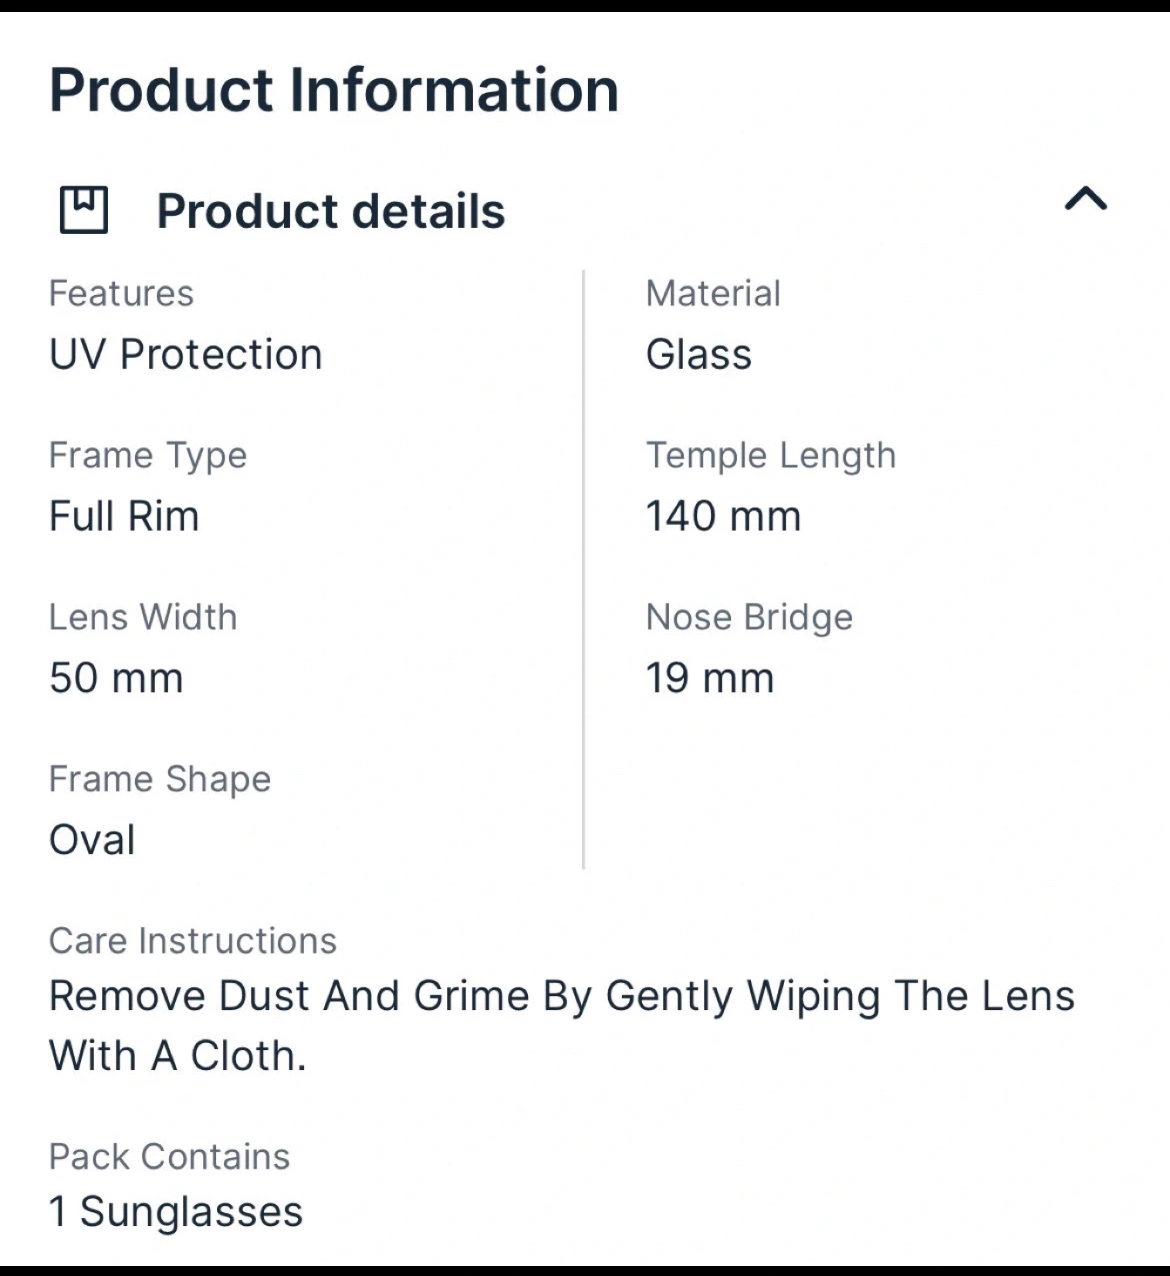Screen dimensions: 1170x1276
Task: Select the 19 mm nose bridge value
Action: coord(710,678)
